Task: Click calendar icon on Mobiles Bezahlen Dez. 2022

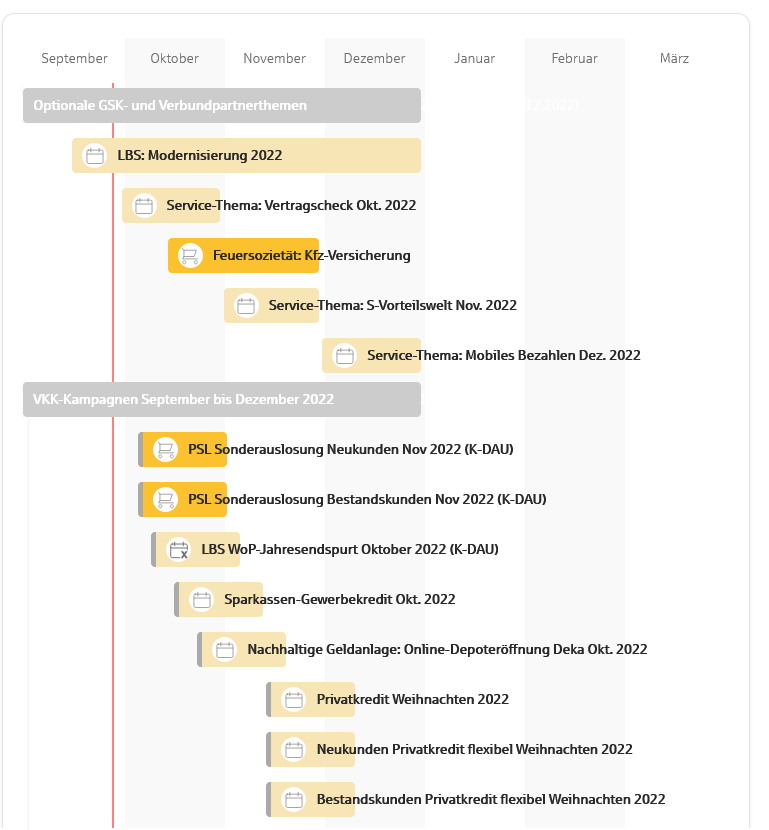Action: tap(345, 356)
